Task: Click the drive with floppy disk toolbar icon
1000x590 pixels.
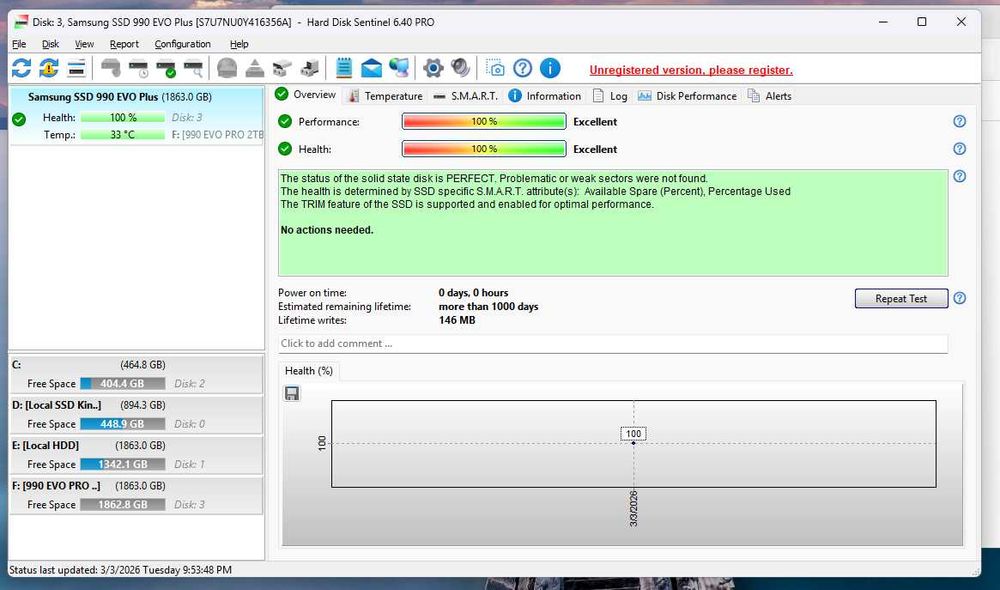Action: (x=309, y=68)
